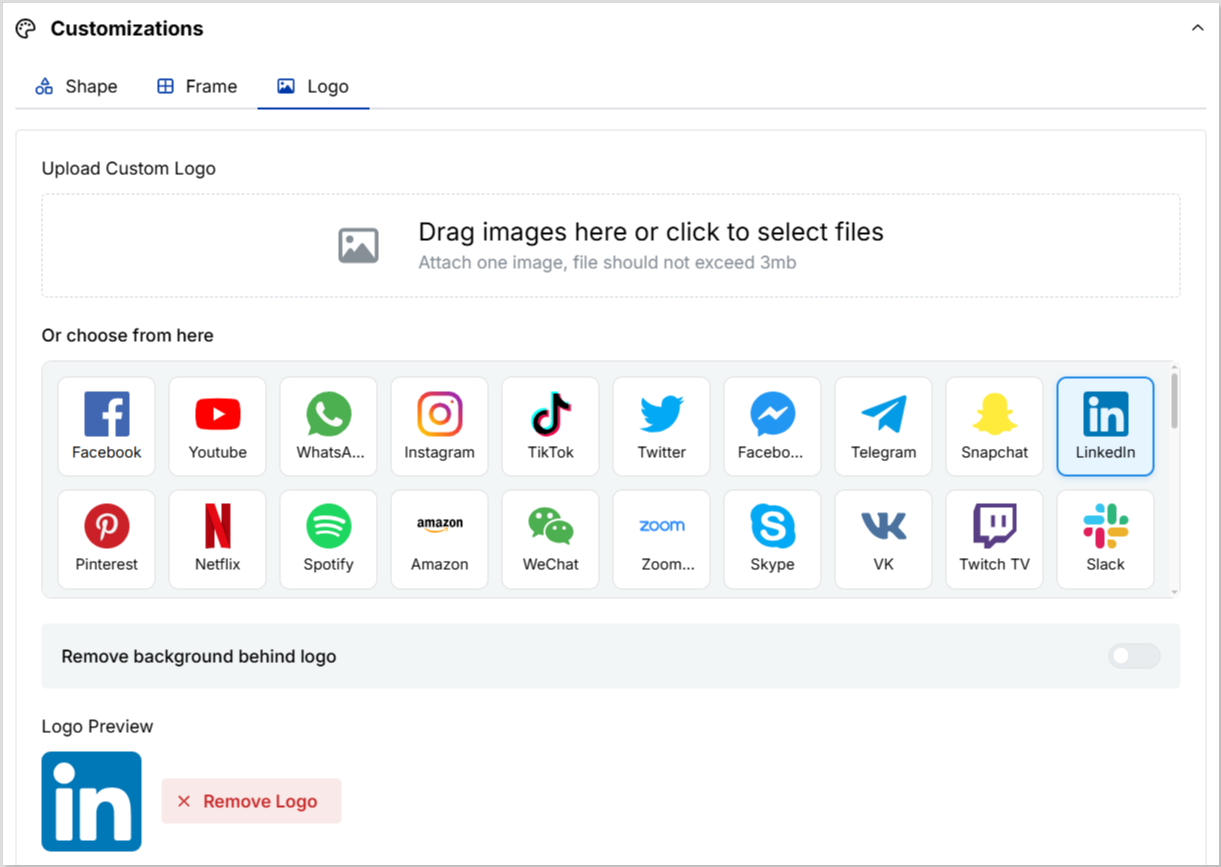Click the image placeholder icon in dropzone
Viewport: 1221px width, 867px height.
click(x=358, y=245)
